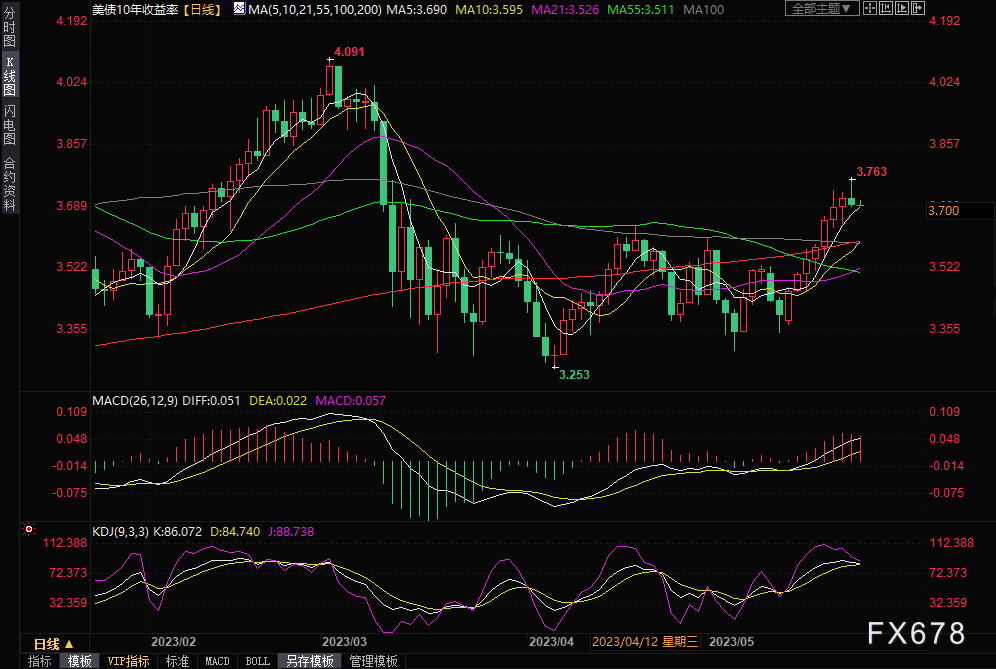The height and width of the screenshot is (669, 996).
Task: Click the 3.253 low price marker
Action: [x=572, y=375]
